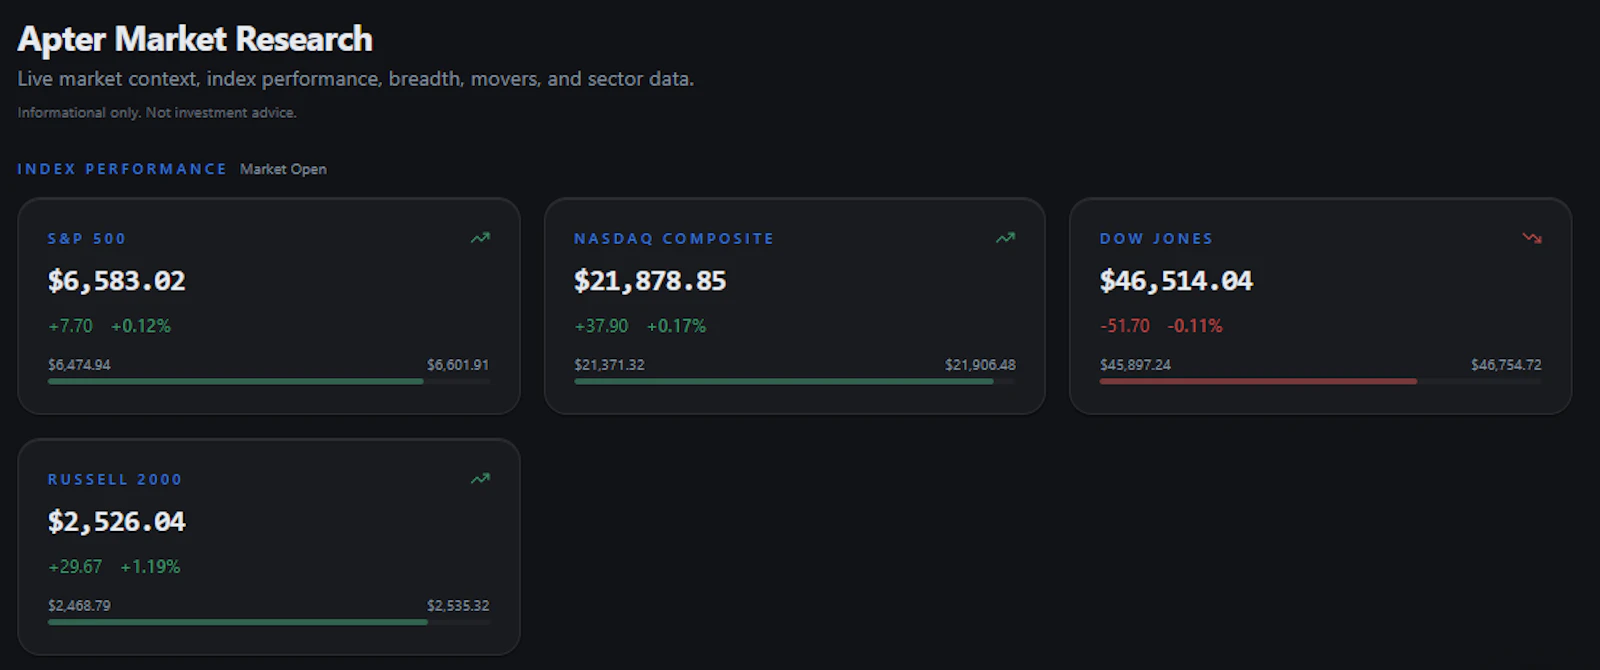
Task: Click the Nasdaq high value $21,906.48
Action: click(980, 365)
